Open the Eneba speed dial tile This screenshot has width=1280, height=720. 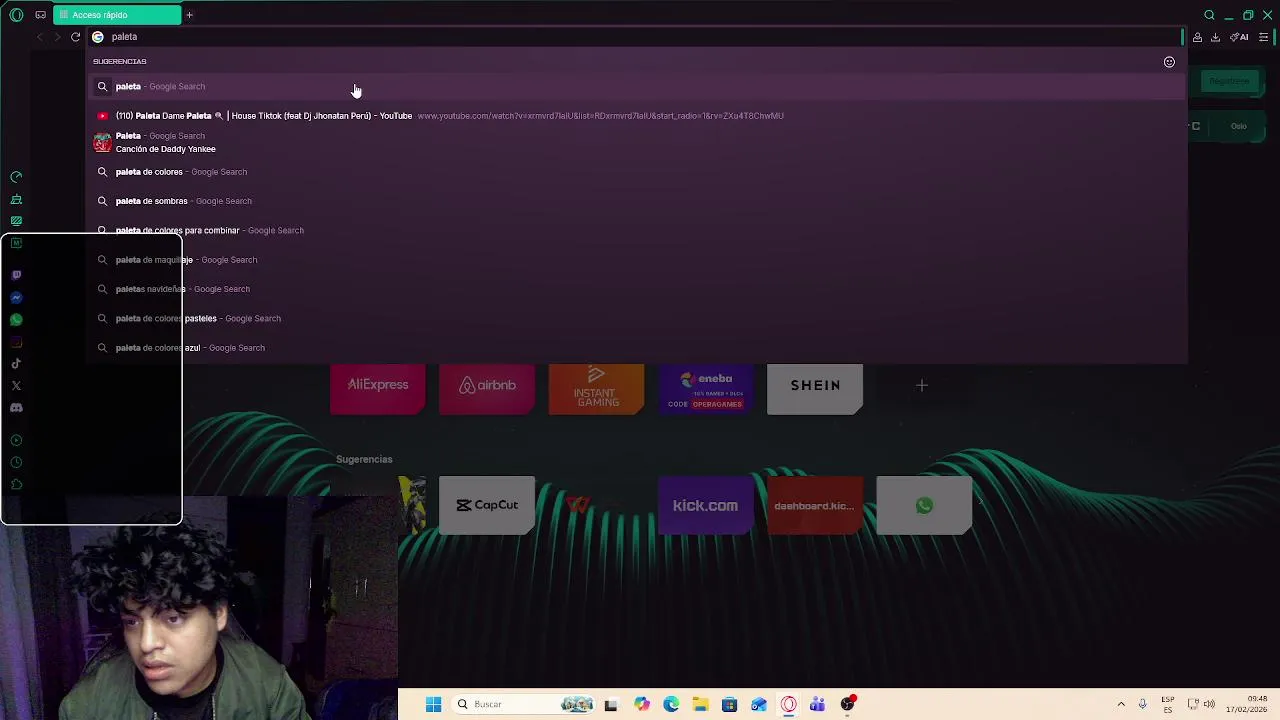pyautogui.click(x=706, y=388)
